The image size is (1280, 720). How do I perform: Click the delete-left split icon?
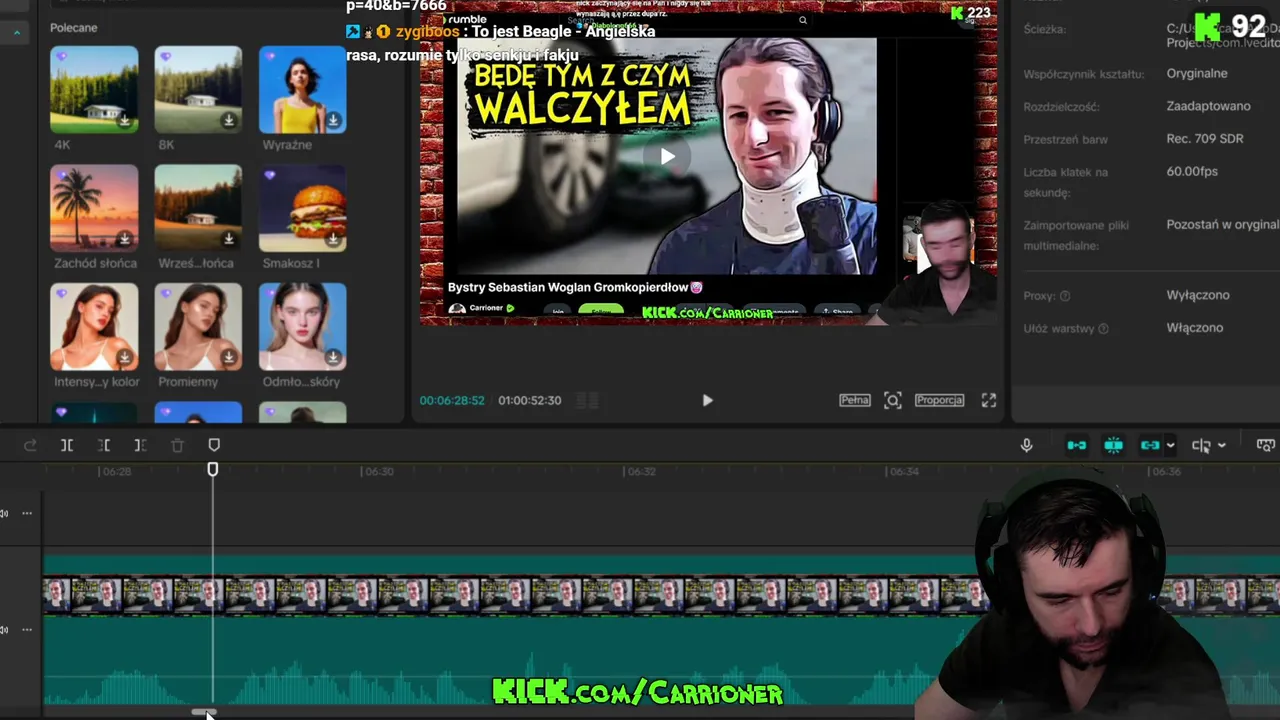click(104, 445)
